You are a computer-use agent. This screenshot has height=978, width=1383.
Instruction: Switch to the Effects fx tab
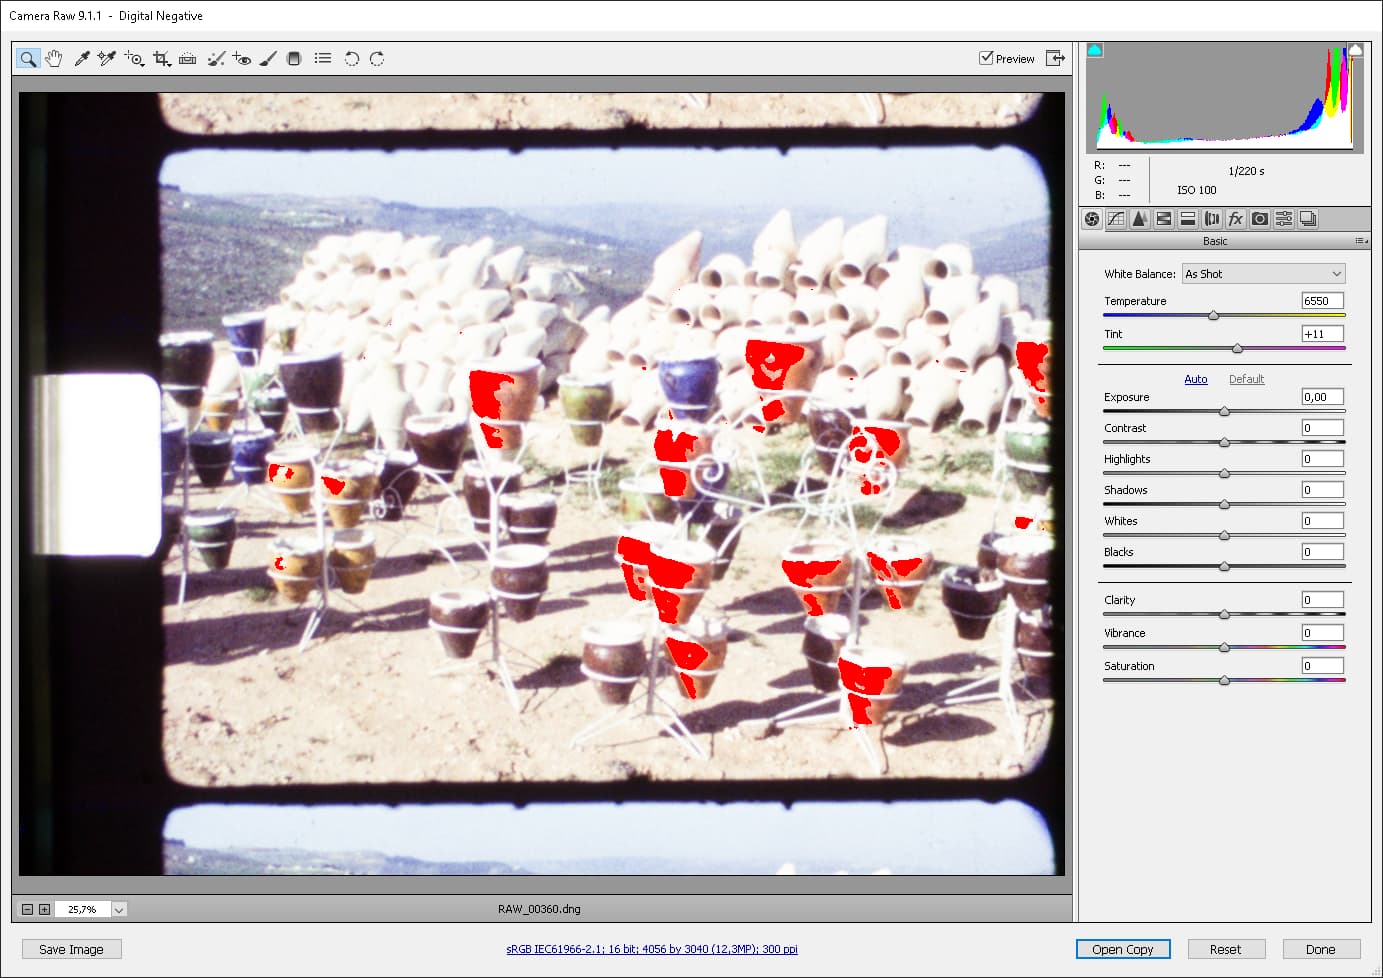(1236, 219)
